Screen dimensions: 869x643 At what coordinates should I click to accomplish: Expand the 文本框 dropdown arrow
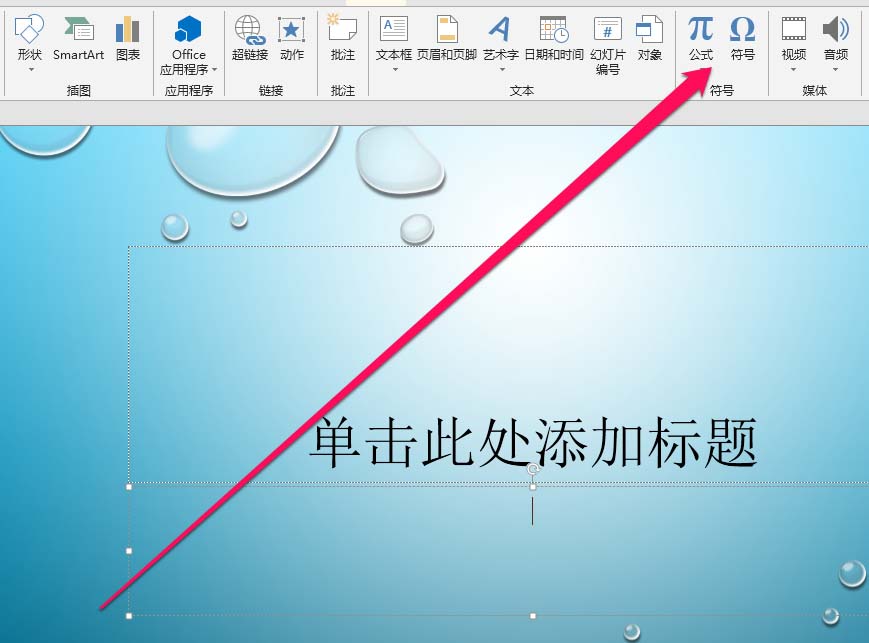tap(395, 70)
